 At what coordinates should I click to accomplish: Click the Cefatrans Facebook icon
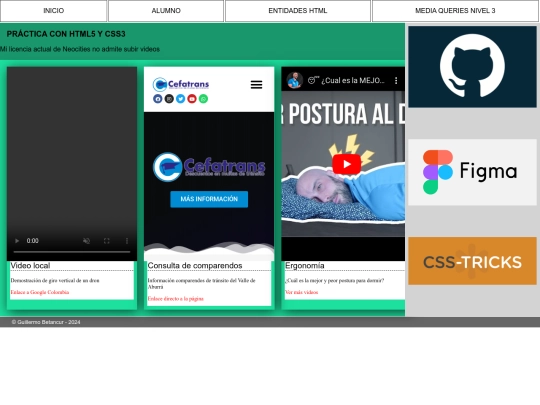[158, 99]
